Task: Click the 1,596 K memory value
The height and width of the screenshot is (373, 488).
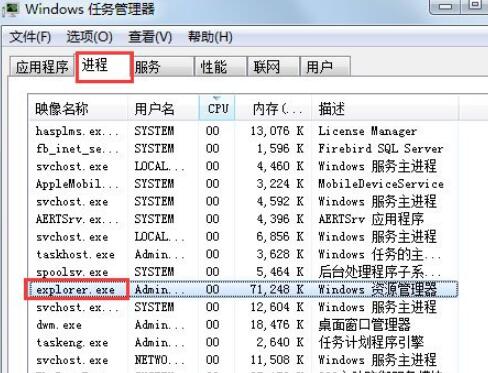Action: click(x=280, y=149)
